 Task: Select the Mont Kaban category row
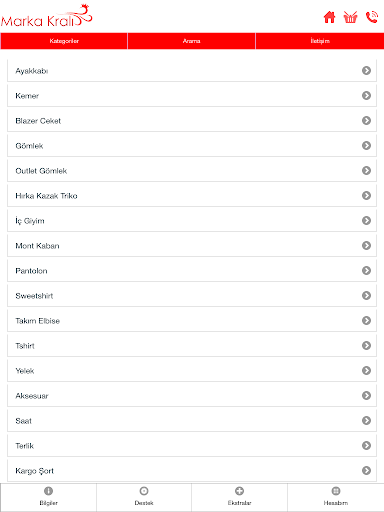192,246
